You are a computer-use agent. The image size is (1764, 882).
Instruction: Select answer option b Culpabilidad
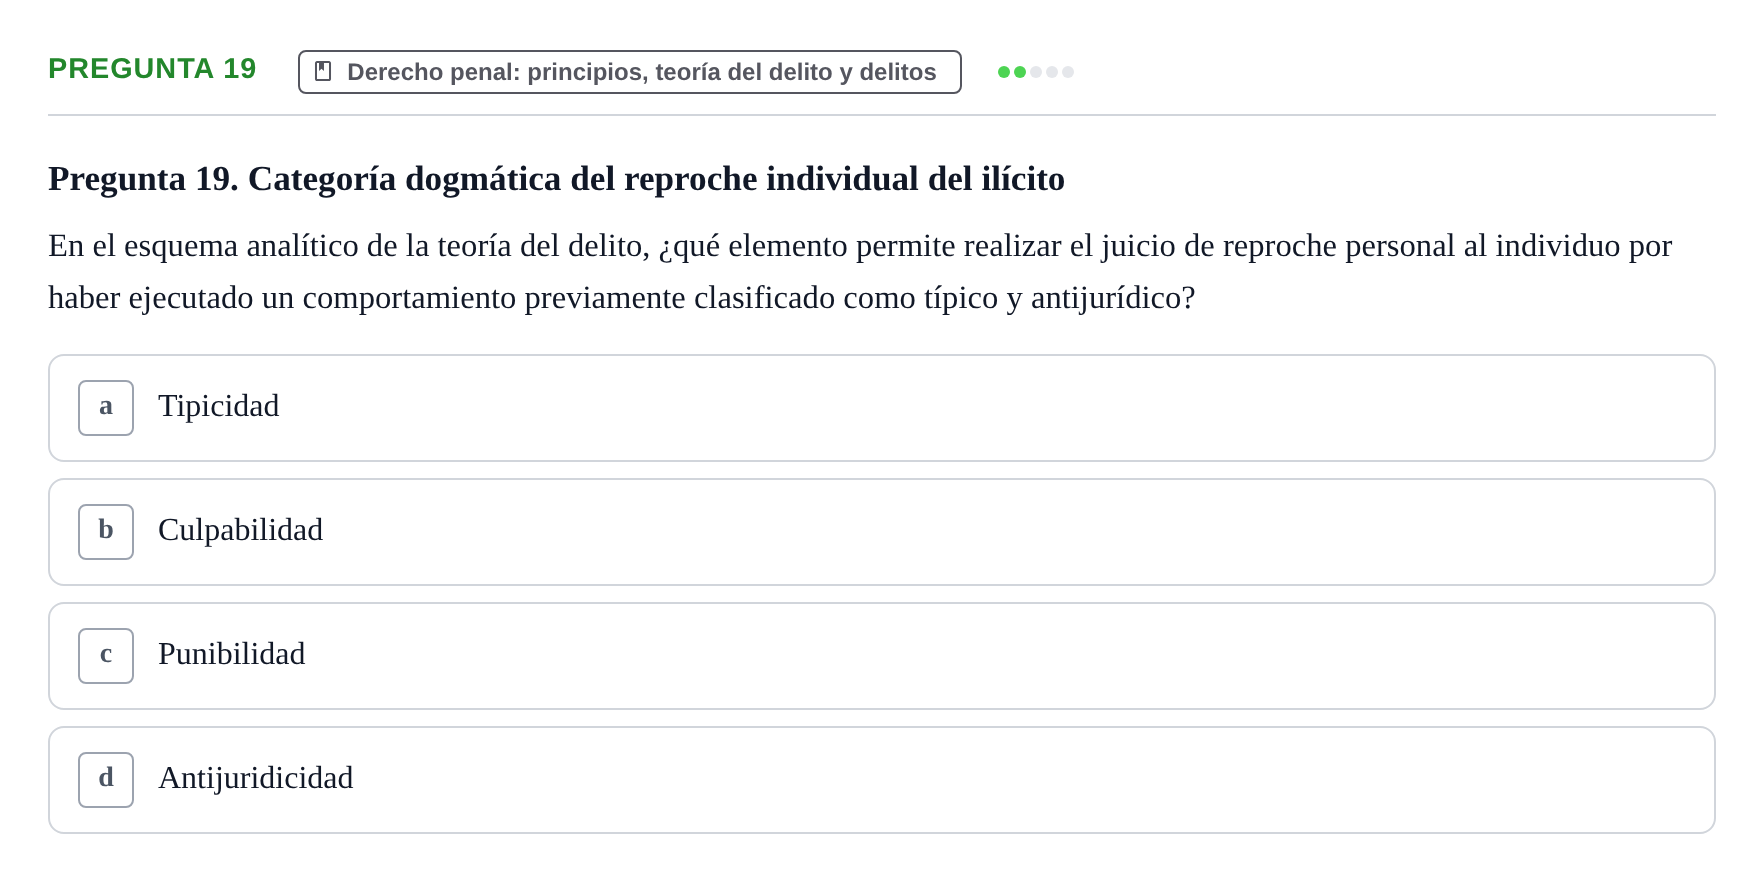[x=881, y=532]
